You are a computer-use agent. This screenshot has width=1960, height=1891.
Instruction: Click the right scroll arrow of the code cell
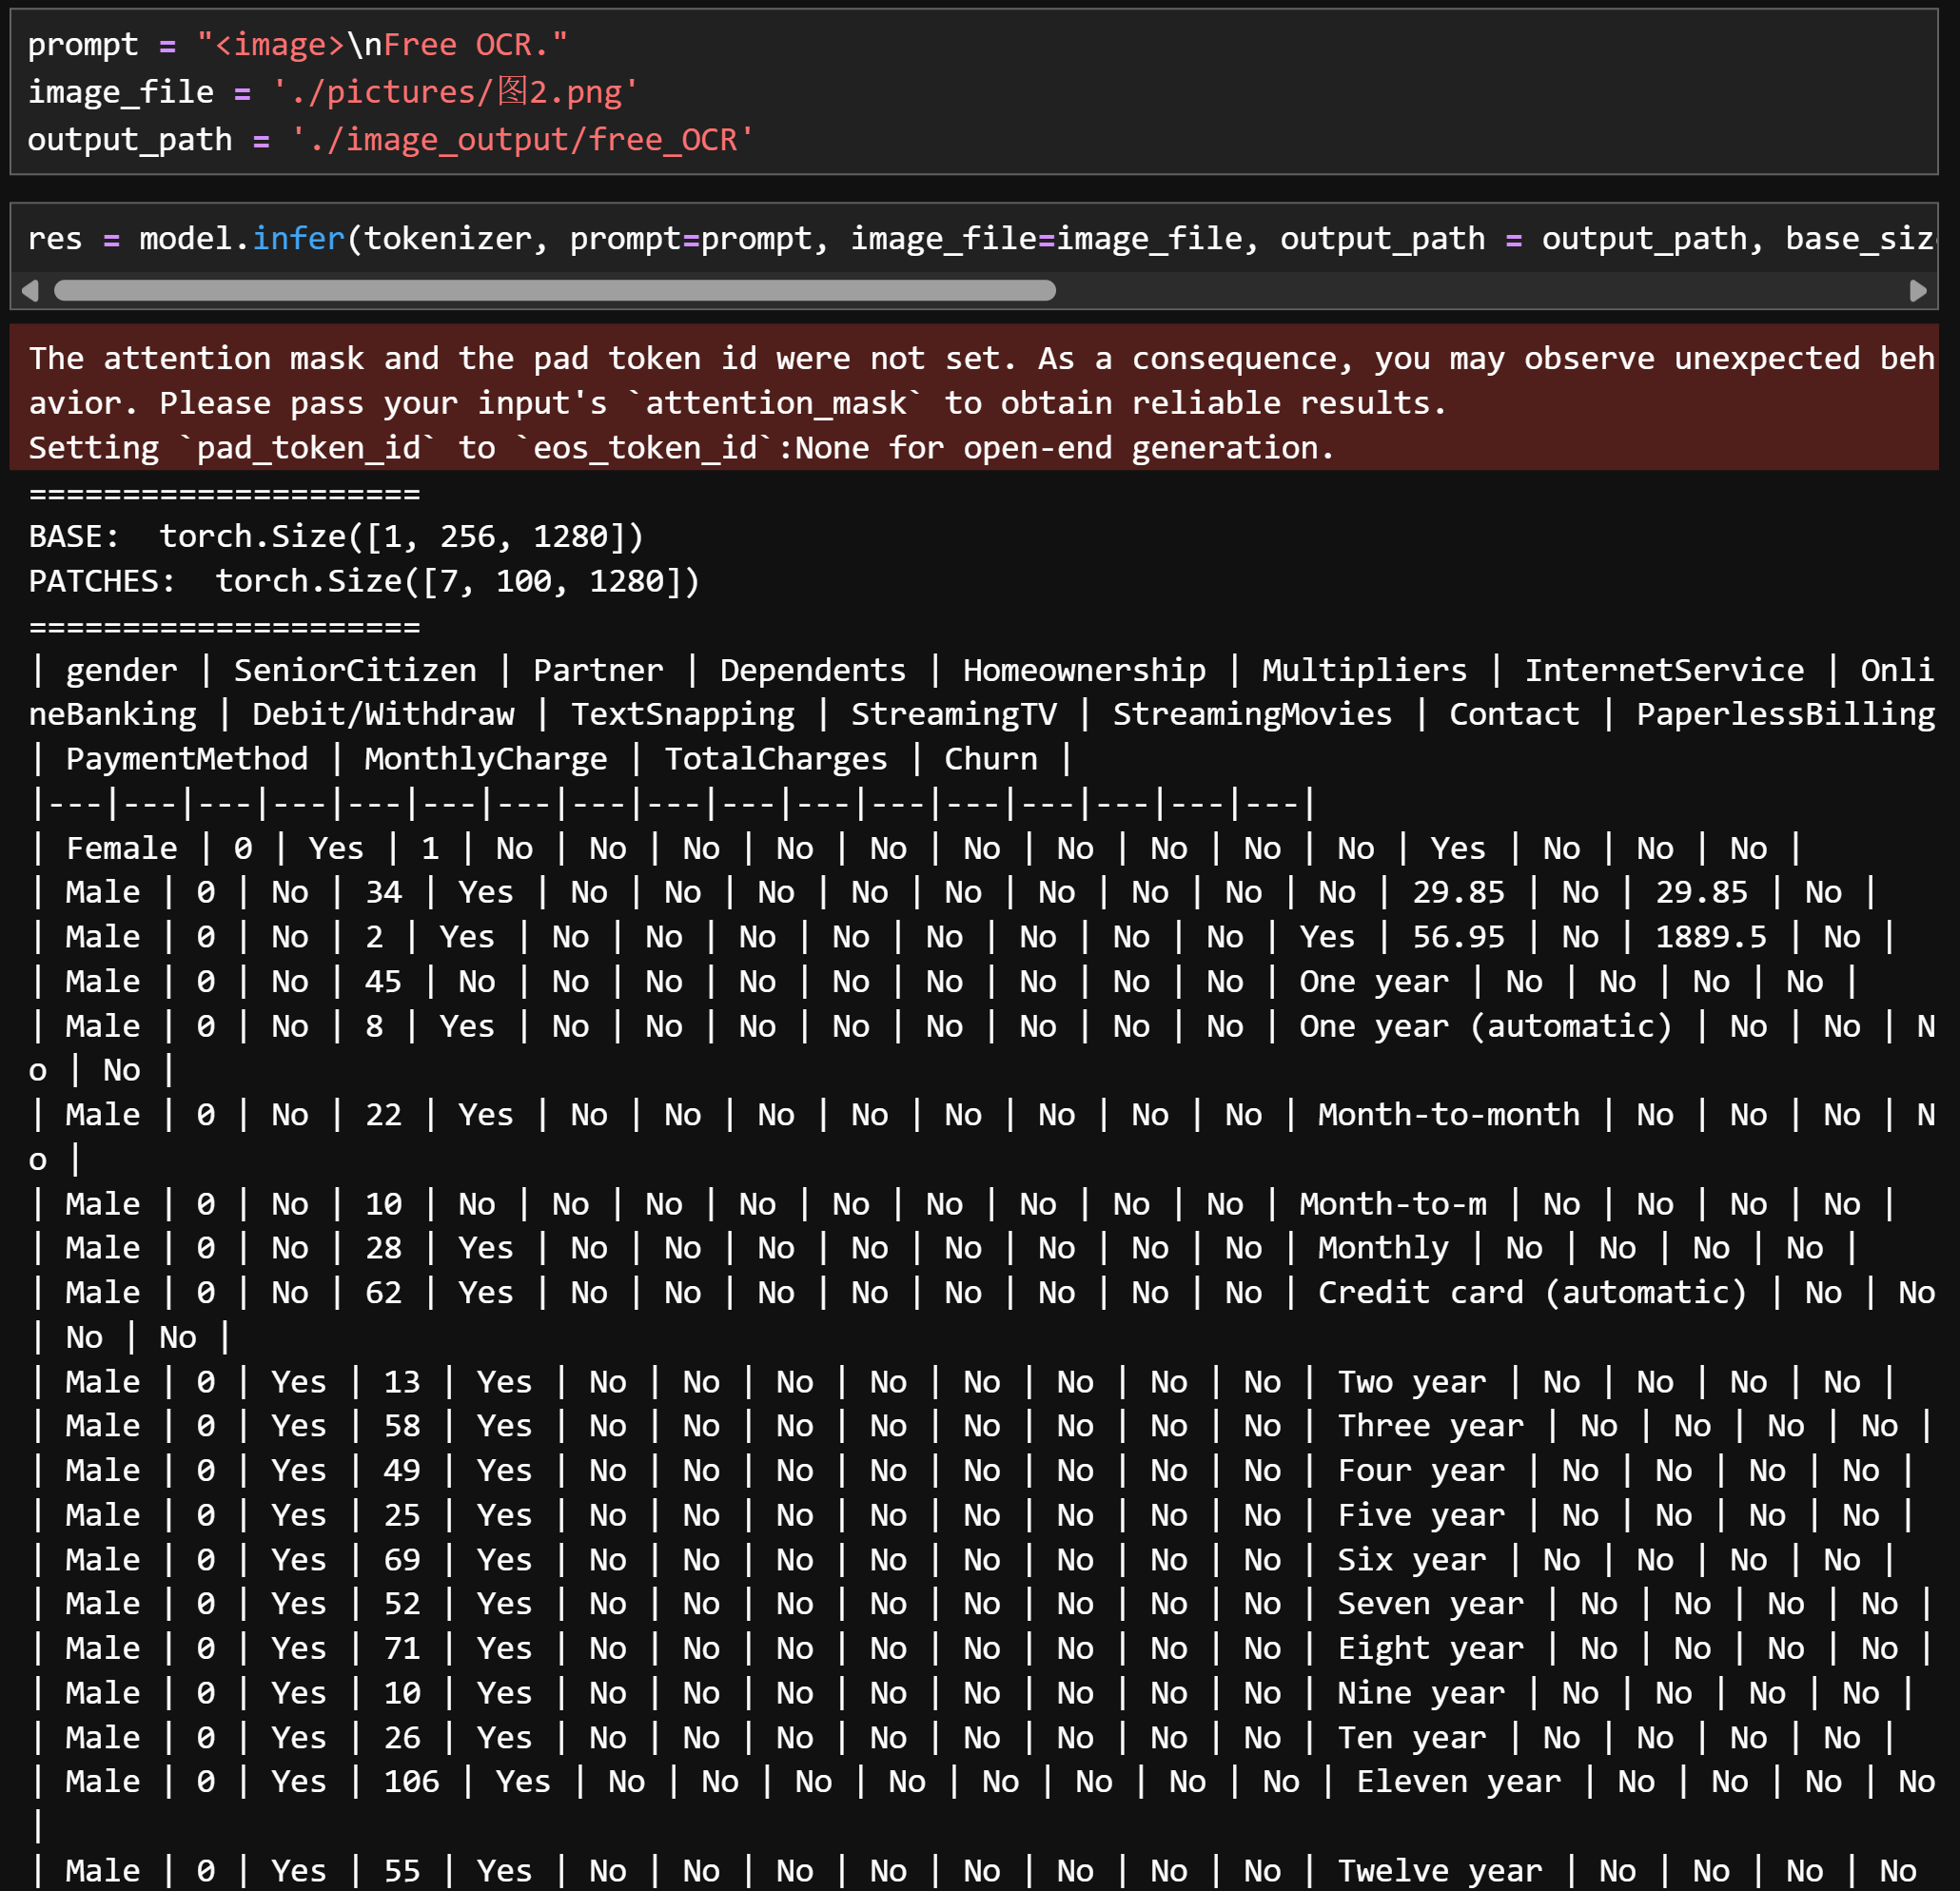(1917, 291)
